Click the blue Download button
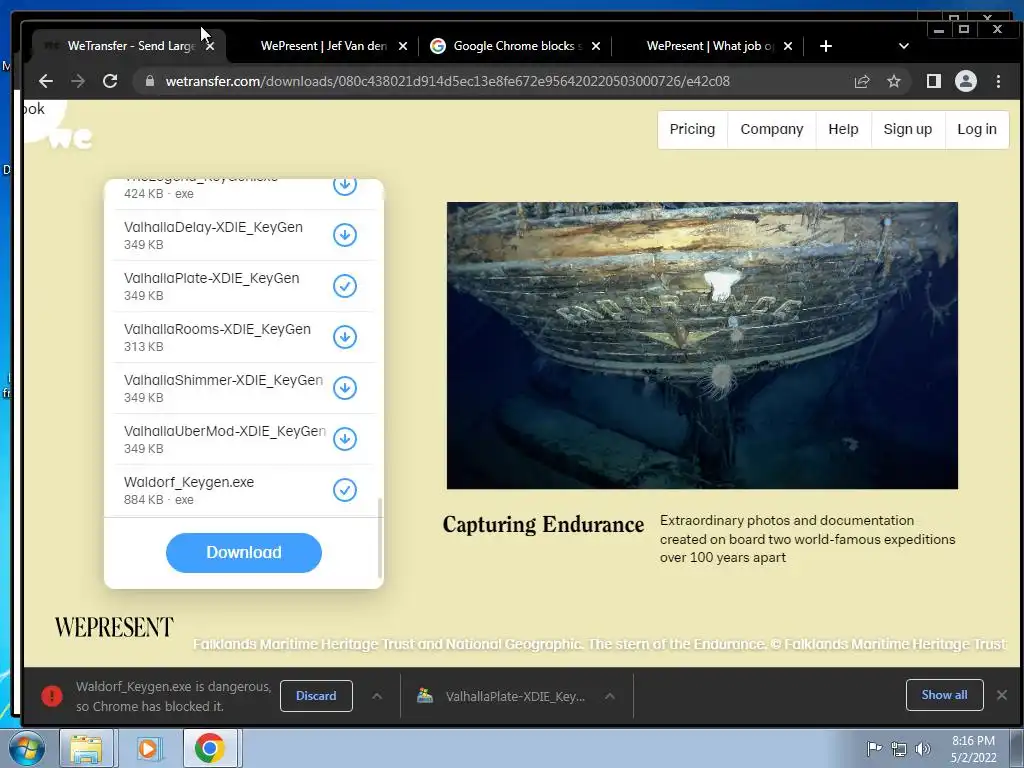This screenshot has height=768, width=1024. (x=244, y=552)
